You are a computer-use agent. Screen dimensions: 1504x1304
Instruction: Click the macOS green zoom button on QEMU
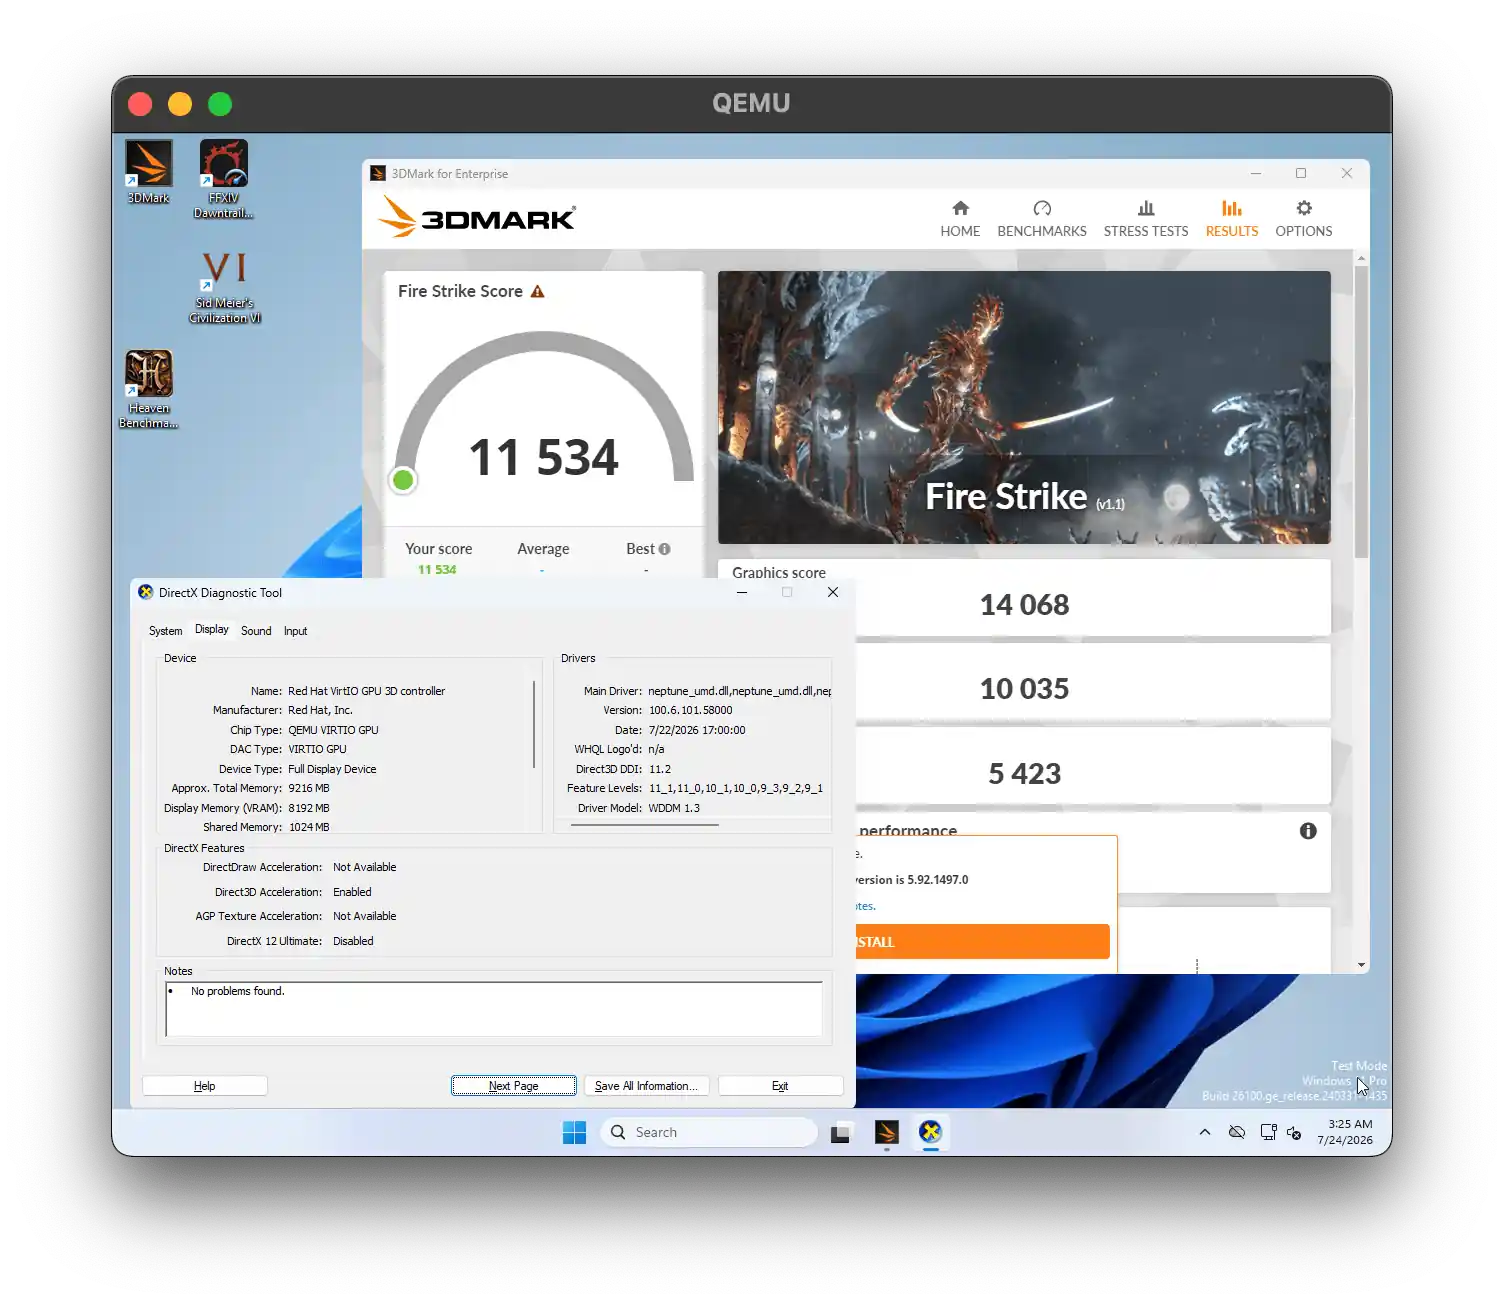[x=220, y=104]
